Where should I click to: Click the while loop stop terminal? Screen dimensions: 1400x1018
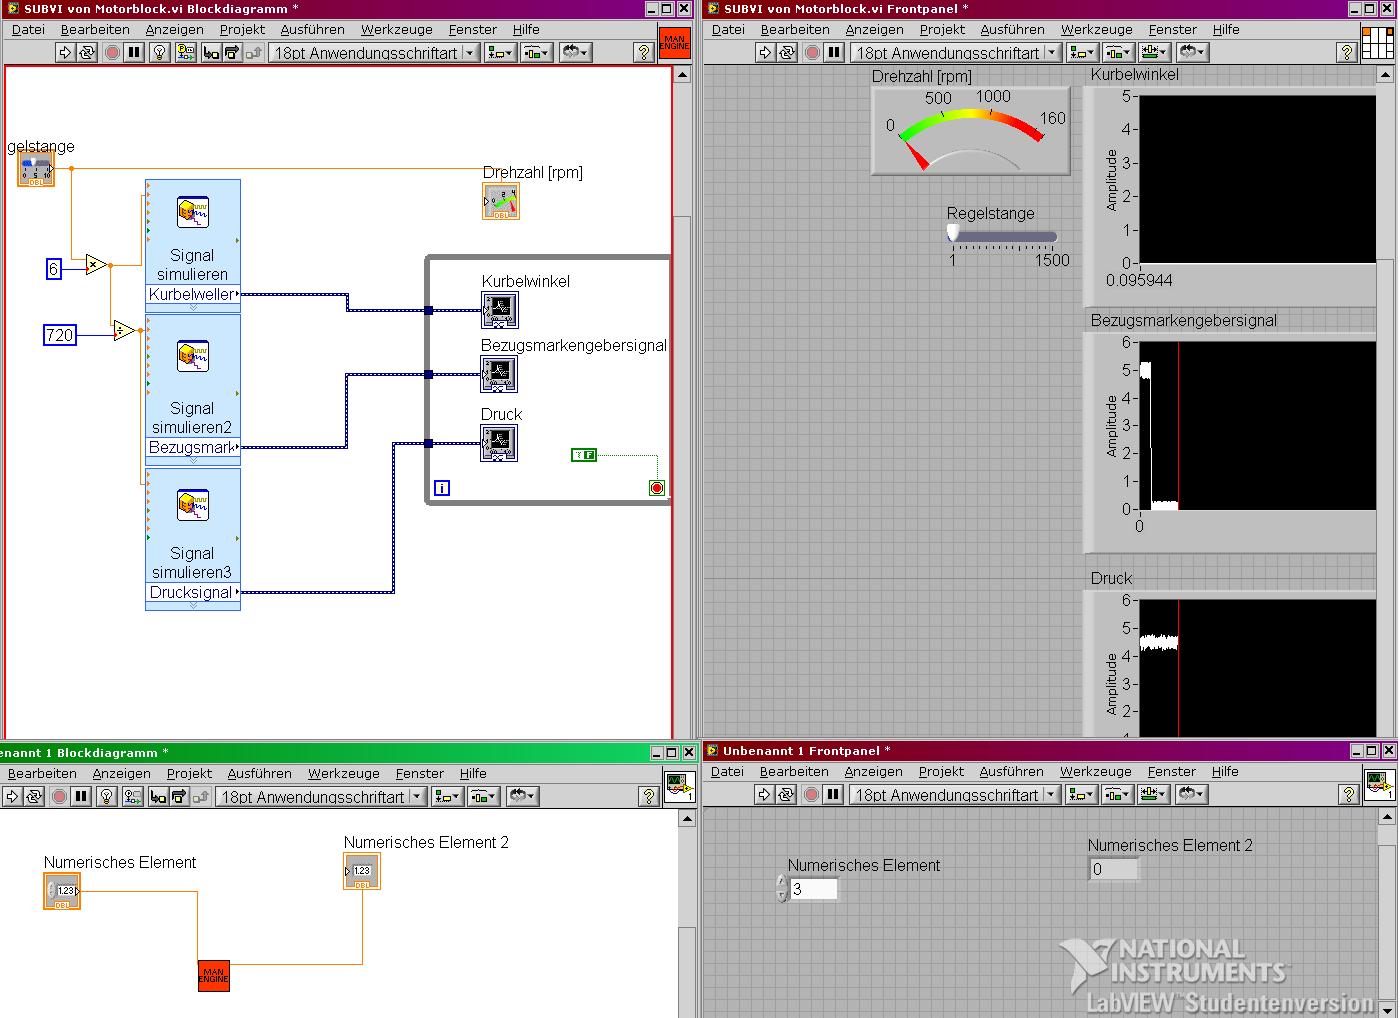tap(657, 488)
